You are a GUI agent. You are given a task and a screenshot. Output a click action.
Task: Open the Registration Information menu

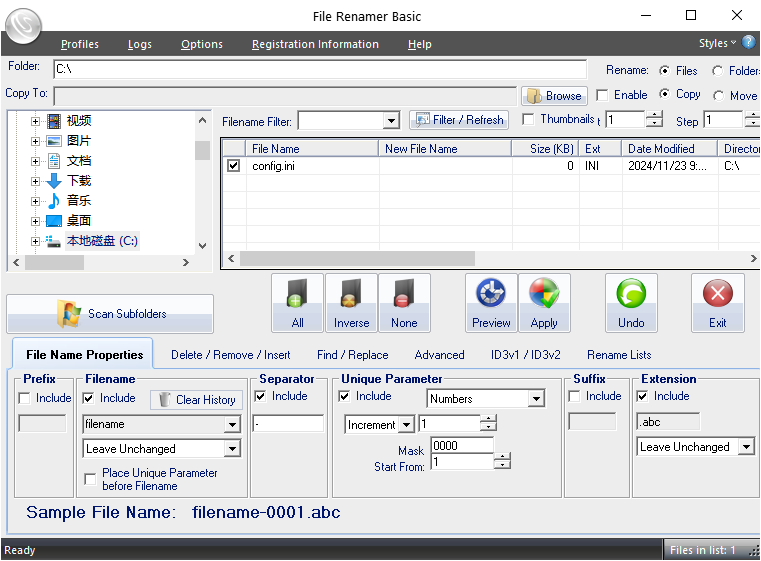(x=315, y=44)
